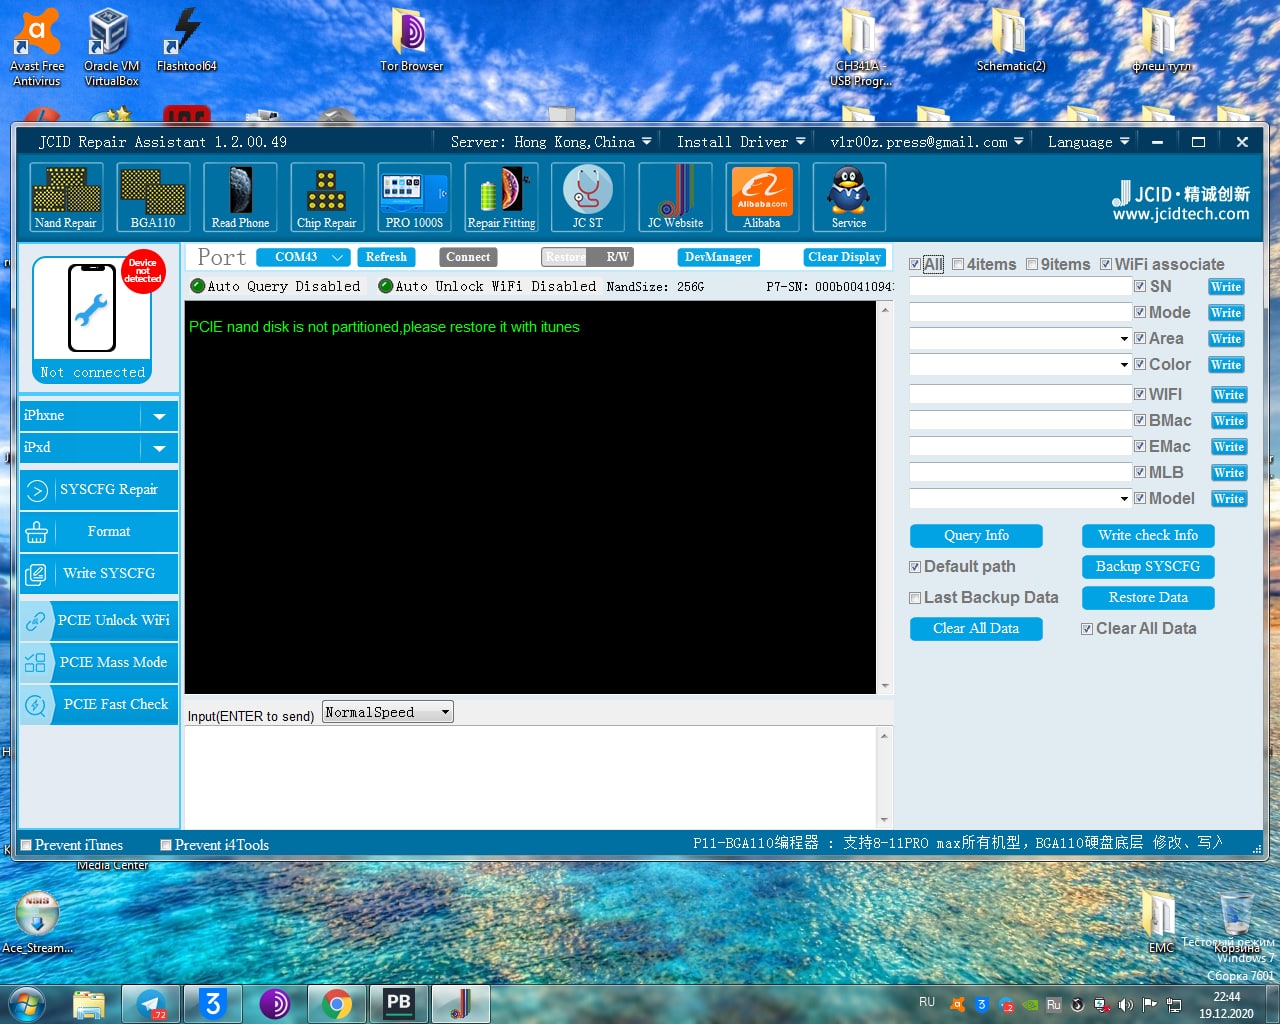The width and height of the screenshot is (1280, 1024).
Task: Select the Oracle VM VirtualBox desktop icon
Action: [x=111, y=47]
